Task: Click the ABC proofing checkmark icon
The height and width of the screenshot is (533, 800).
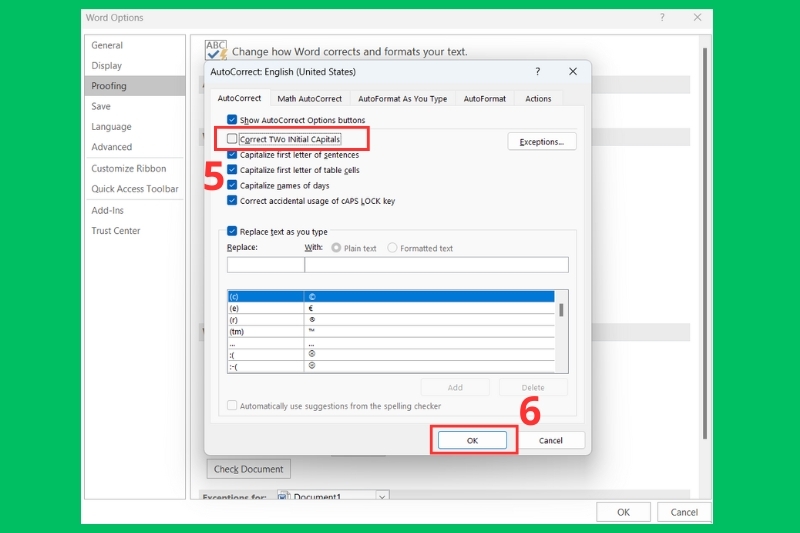Action: pos(216,50)
